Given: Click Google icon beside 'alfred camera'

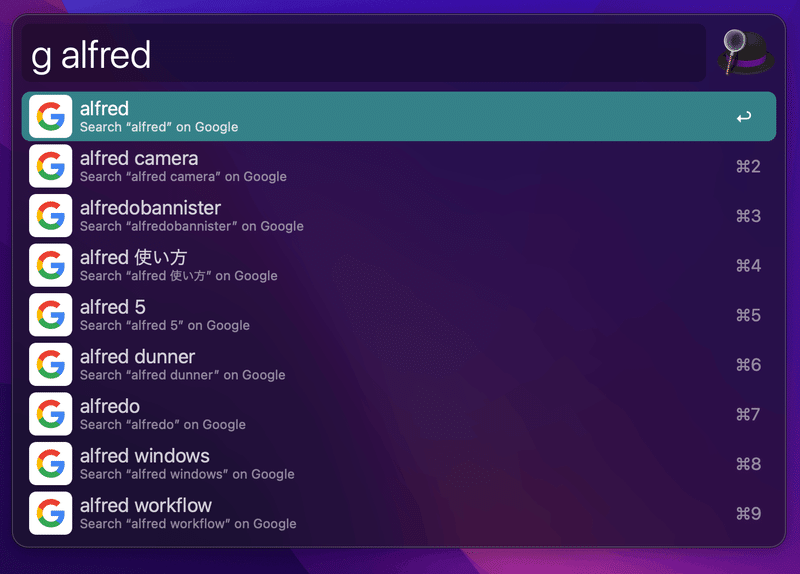Looking at the screenshot, I should click(x=51, y=166).
